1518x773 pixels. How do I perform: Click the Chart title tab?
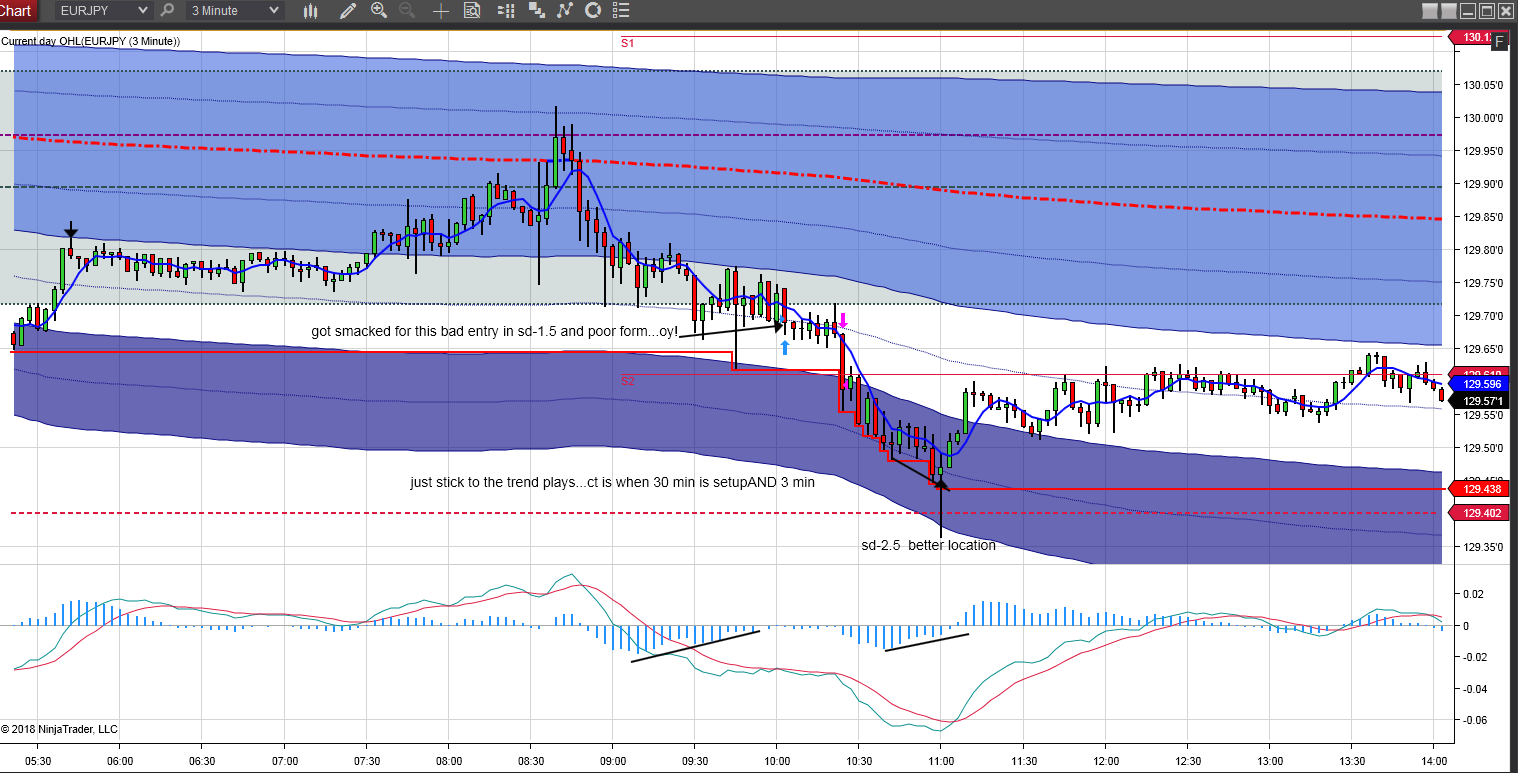(x=17, y=11)
